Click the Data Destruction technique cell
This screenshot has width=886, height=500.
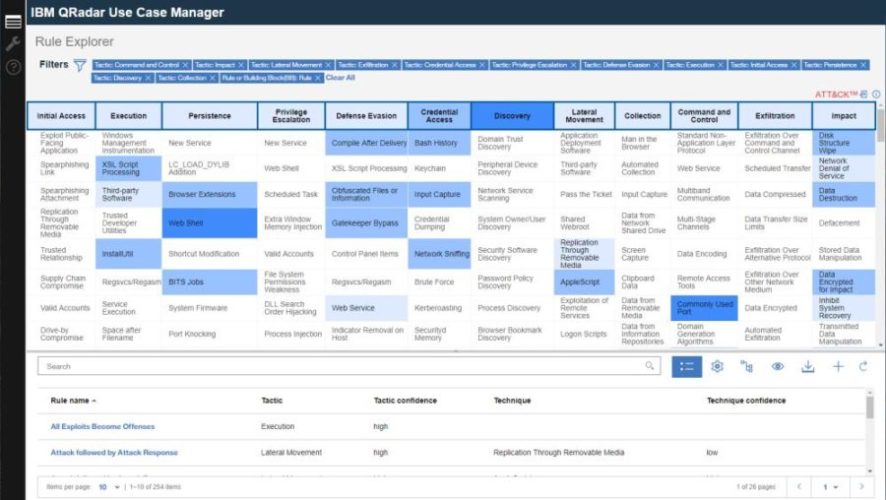844,194
